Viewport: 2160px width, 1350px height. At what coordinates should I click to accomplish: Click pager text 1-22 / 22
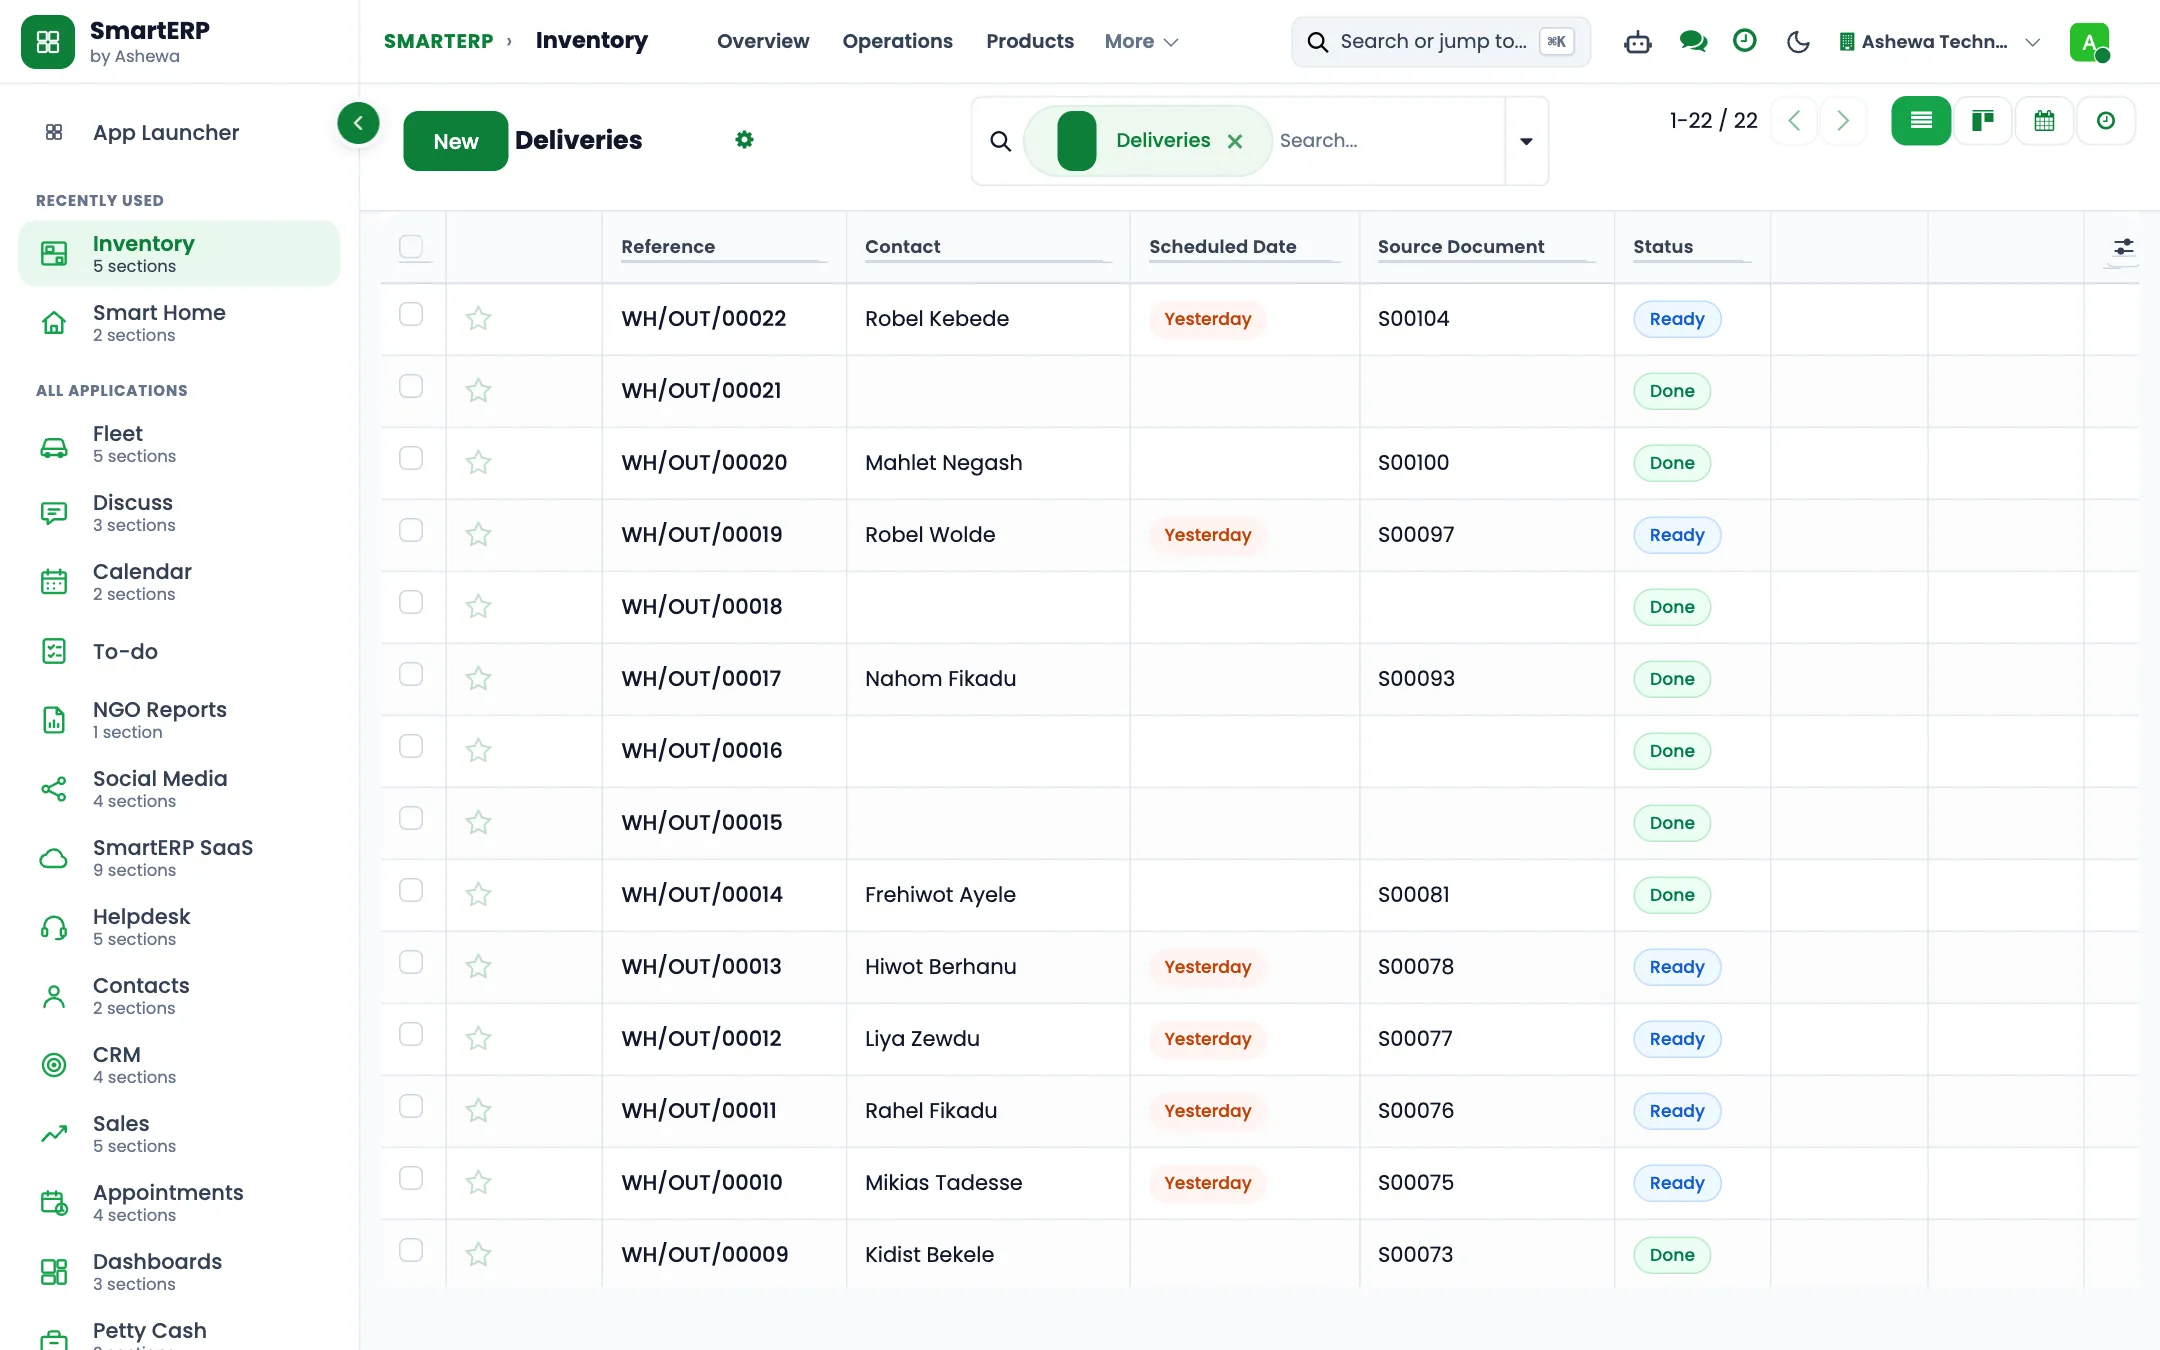[1713, 121]
